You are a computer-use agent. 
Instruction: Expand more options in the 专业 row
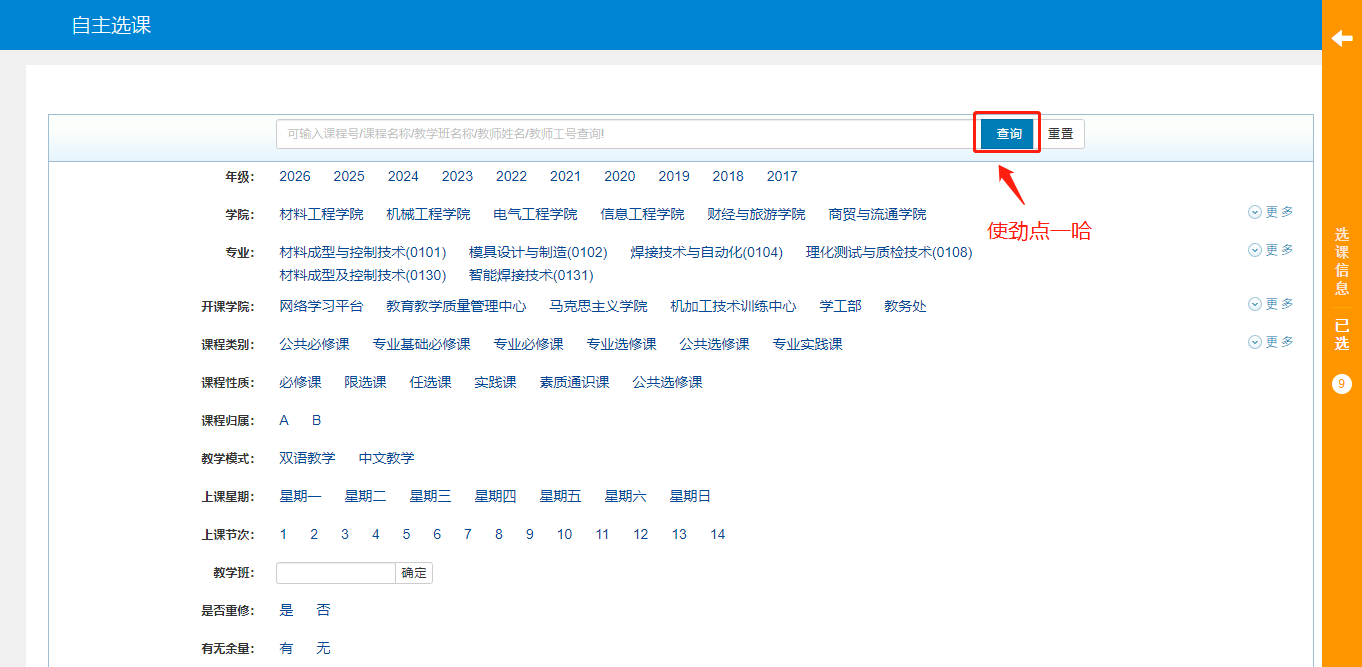[1270, 250]
